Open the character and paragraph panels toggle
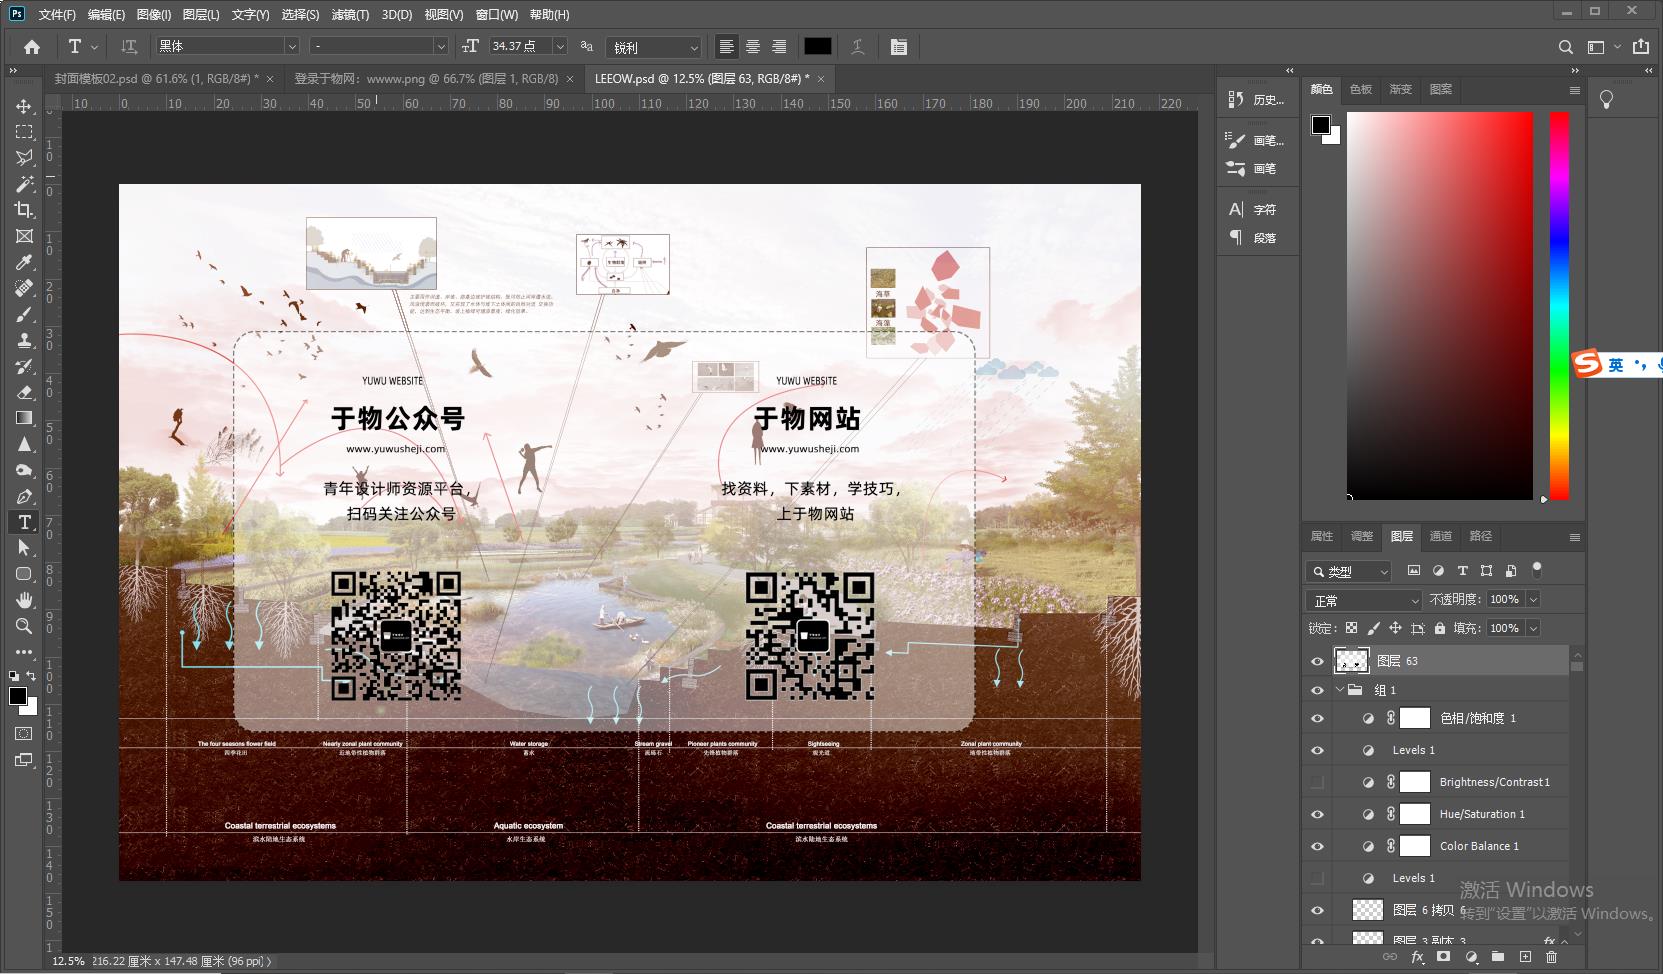Viewport: 1663px width, 974px height. click(899, 46)
